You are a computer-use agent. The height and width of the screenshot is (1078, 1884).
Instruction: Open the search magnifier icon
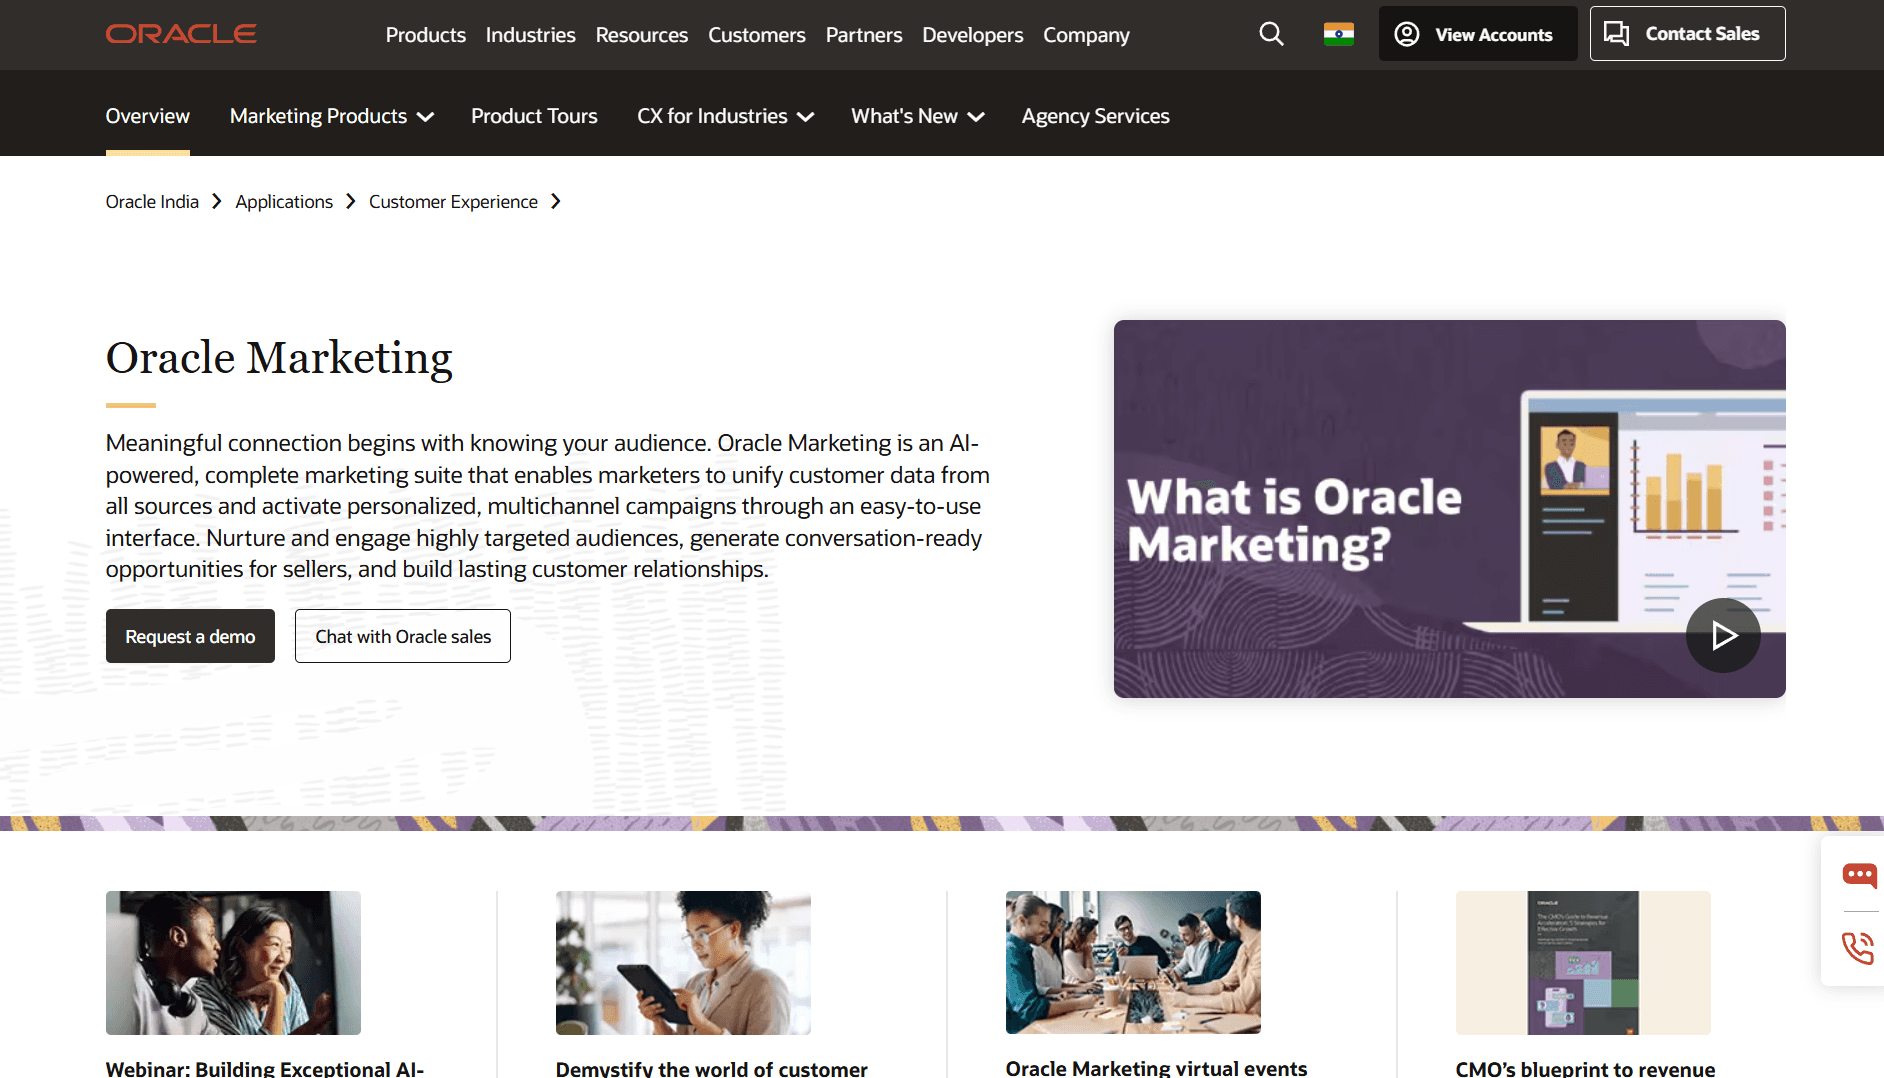pos(1271,34)
